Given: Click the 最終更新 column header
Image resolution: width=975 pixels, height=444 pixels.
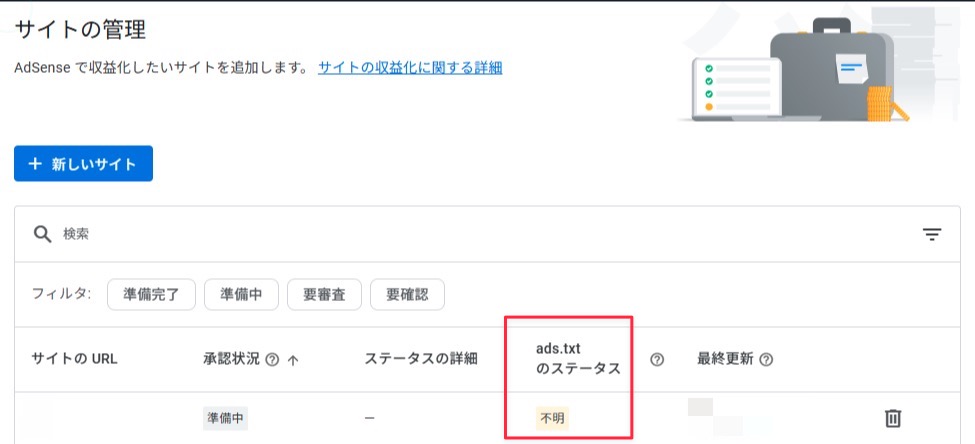Looking at the screenshot, I should pos(726,359).
